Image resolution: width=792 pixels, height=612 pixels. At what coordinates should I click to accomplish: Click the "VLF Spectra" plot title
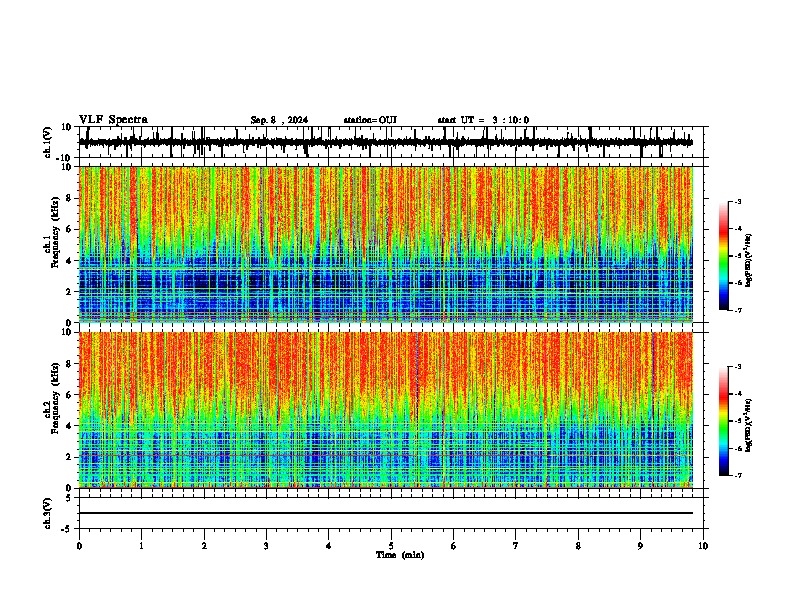[x=113, y=120]
